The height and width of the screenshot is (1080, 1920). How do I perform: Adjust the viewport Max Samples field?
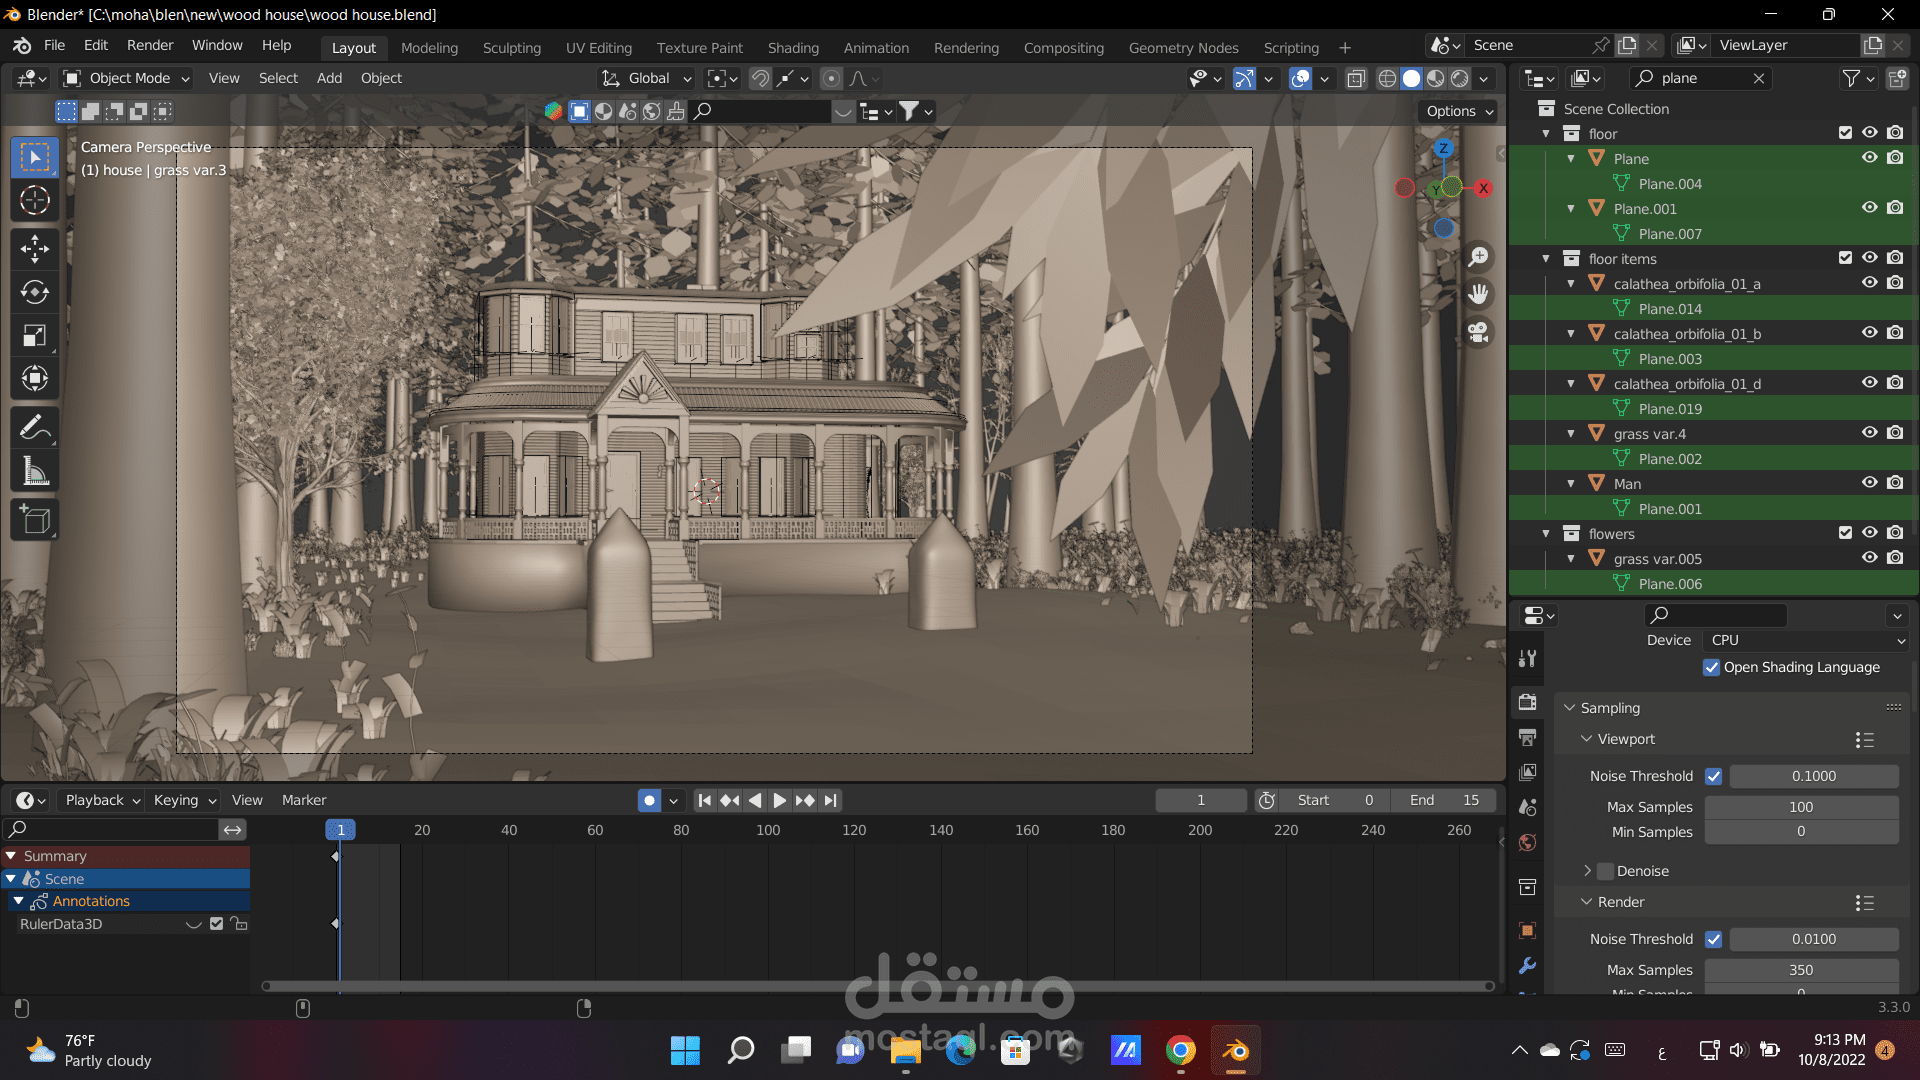1800,807
